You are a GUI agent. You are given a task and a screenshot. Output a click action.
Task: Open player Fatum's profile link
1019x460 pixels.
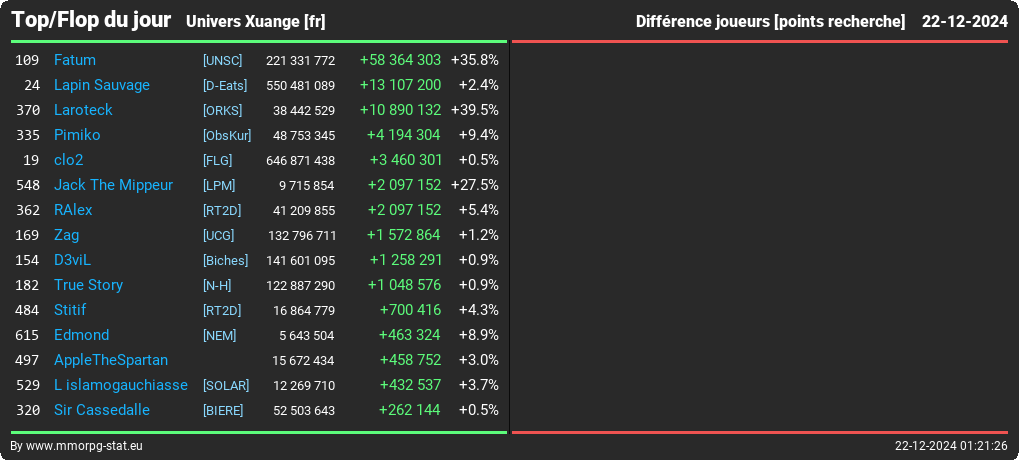(x=75, y=60)
